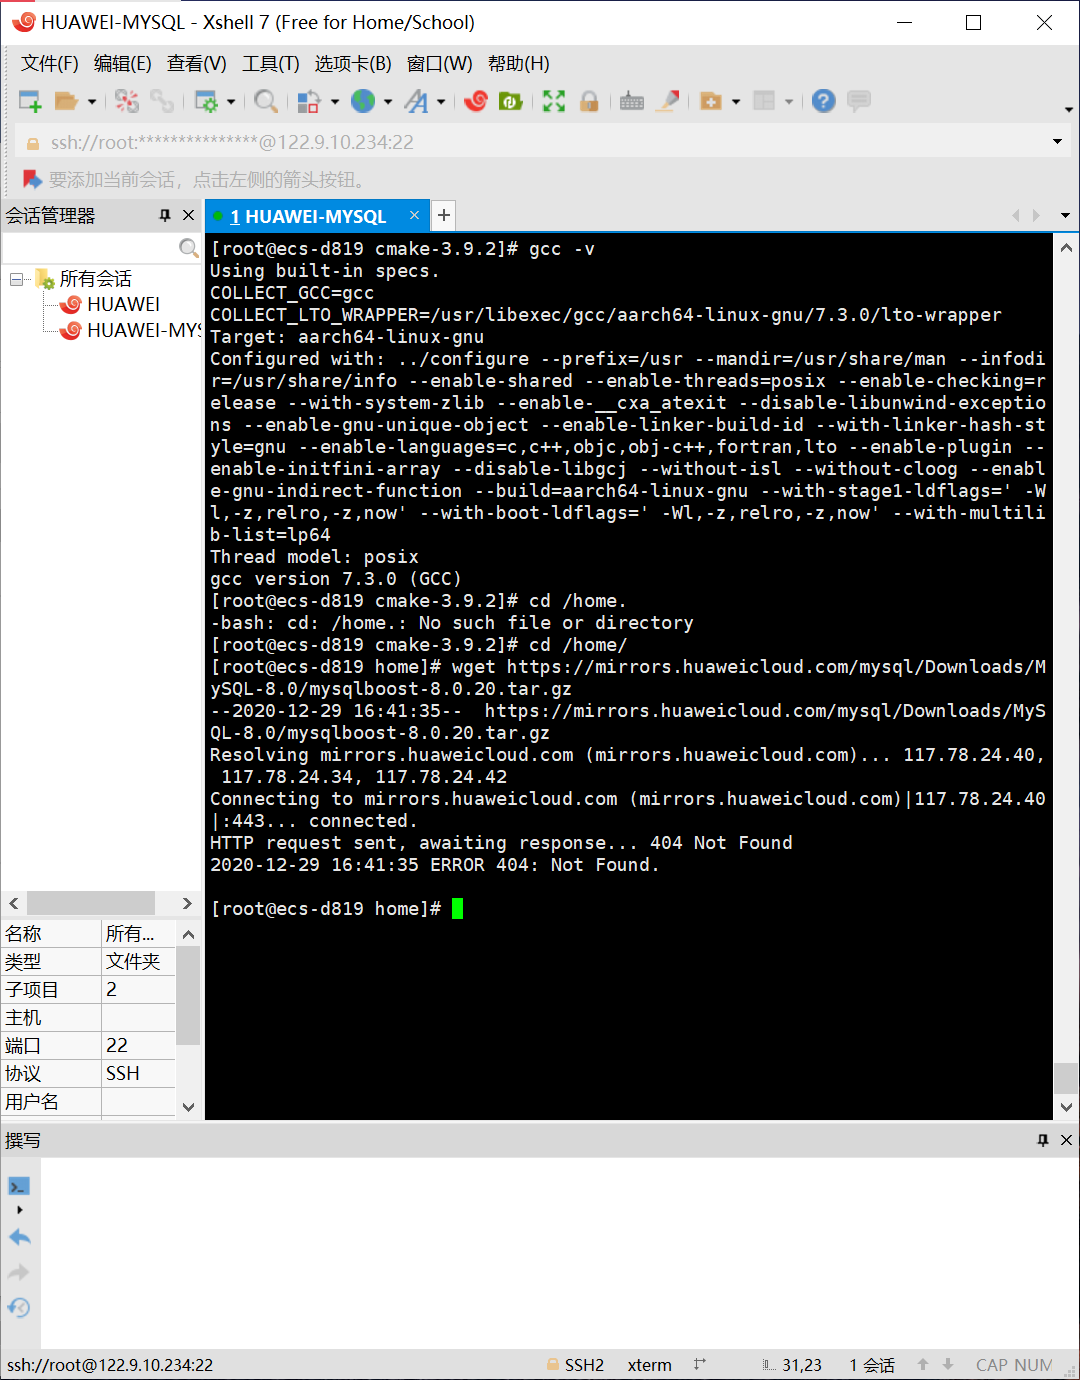Click the session search magnifier icon
This screenshot has width=1080, height=1380.
pos(188,247)
